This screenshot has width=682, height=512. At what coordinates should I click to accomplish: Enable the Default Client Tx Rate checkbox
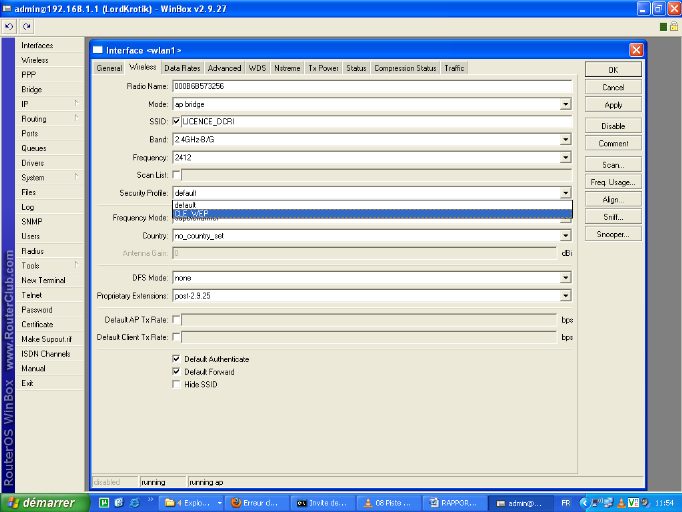pyautogui.click(x=176, y=337)
